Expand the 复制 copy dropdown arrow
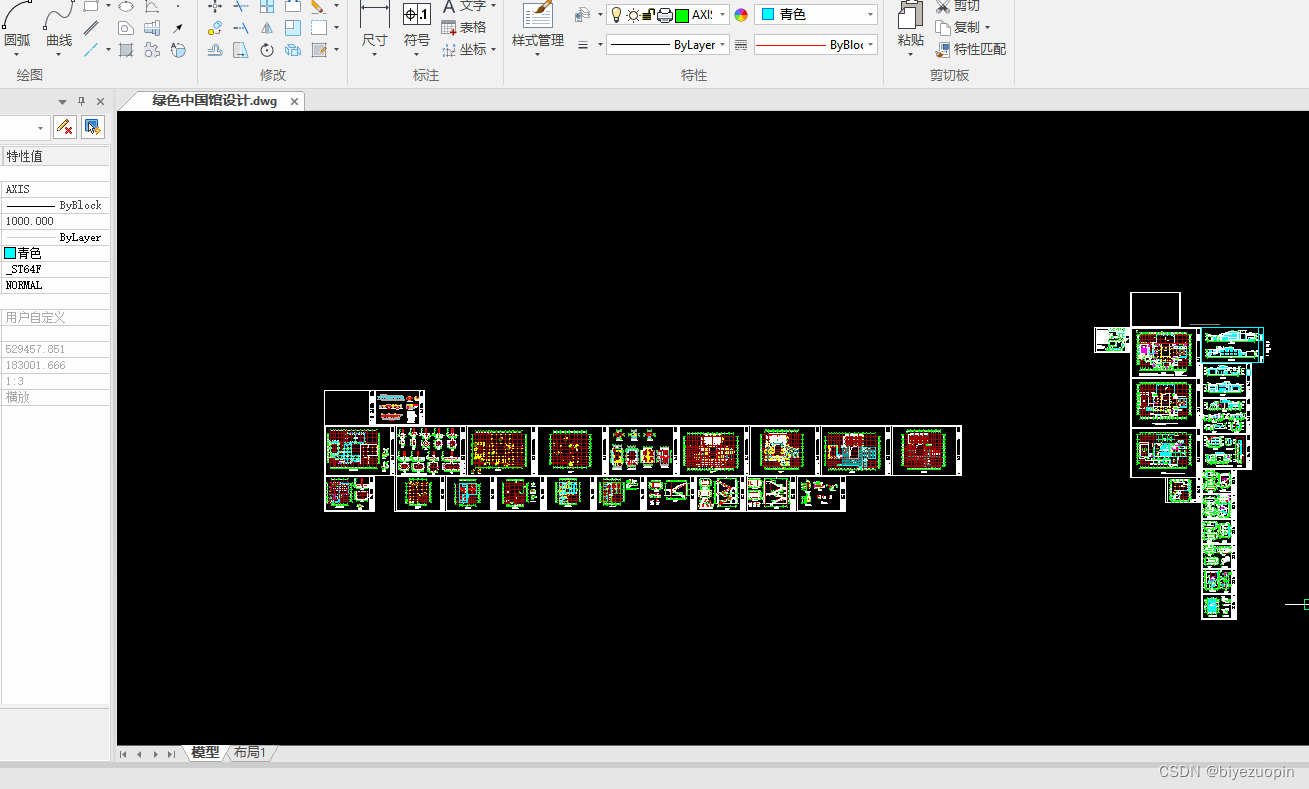The width and height of the screenshot is (1309, 789). click(987, 28)
